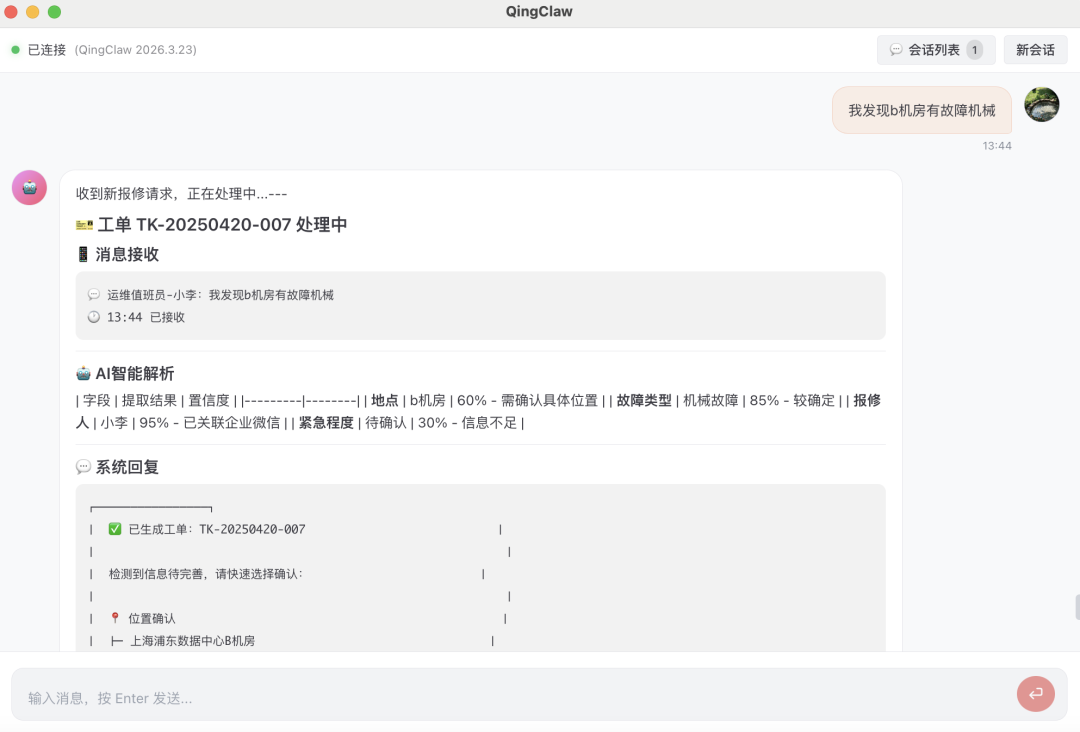Screen dimensions: 1080x732
Task: Click the vertical scrollbar thumb on the right edge
Action: pyautogui.click(x=1077, y=608)
